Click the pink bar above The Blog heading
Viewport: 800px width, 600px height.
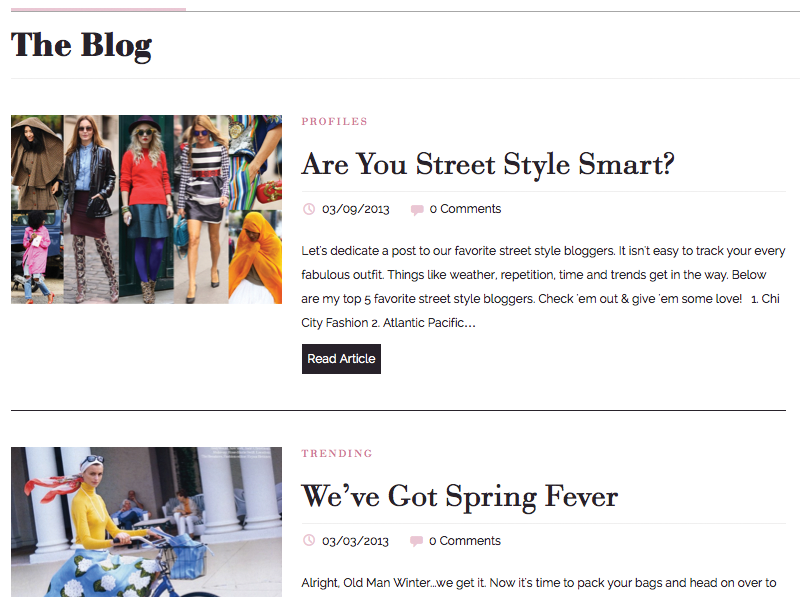(97, 10)
